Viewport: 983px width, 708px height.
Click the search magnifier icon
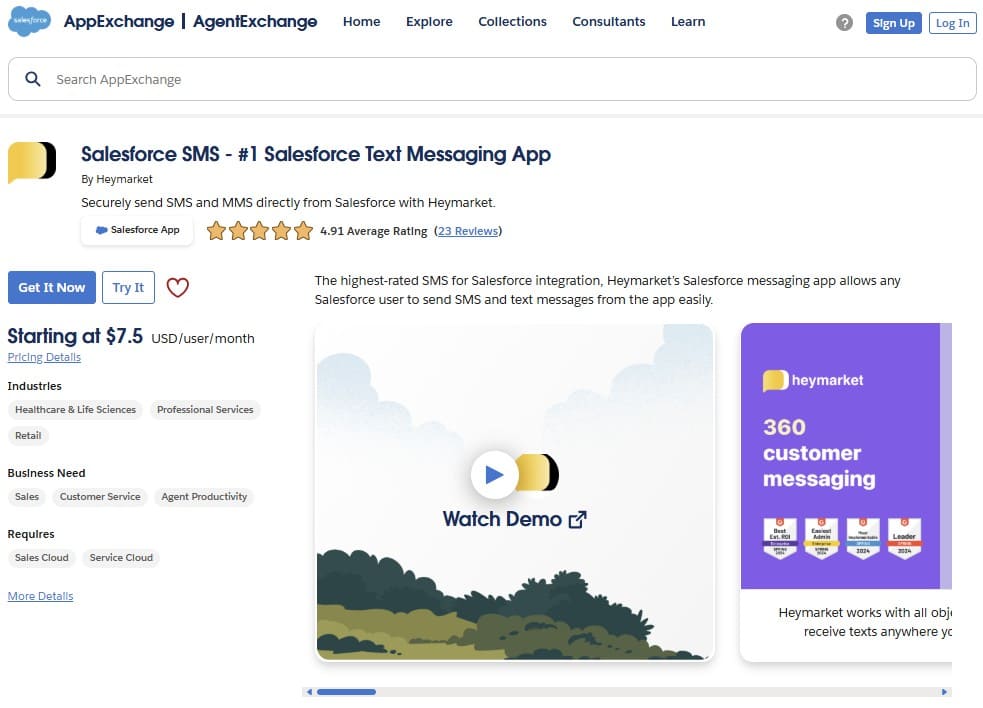pos(33,79)
